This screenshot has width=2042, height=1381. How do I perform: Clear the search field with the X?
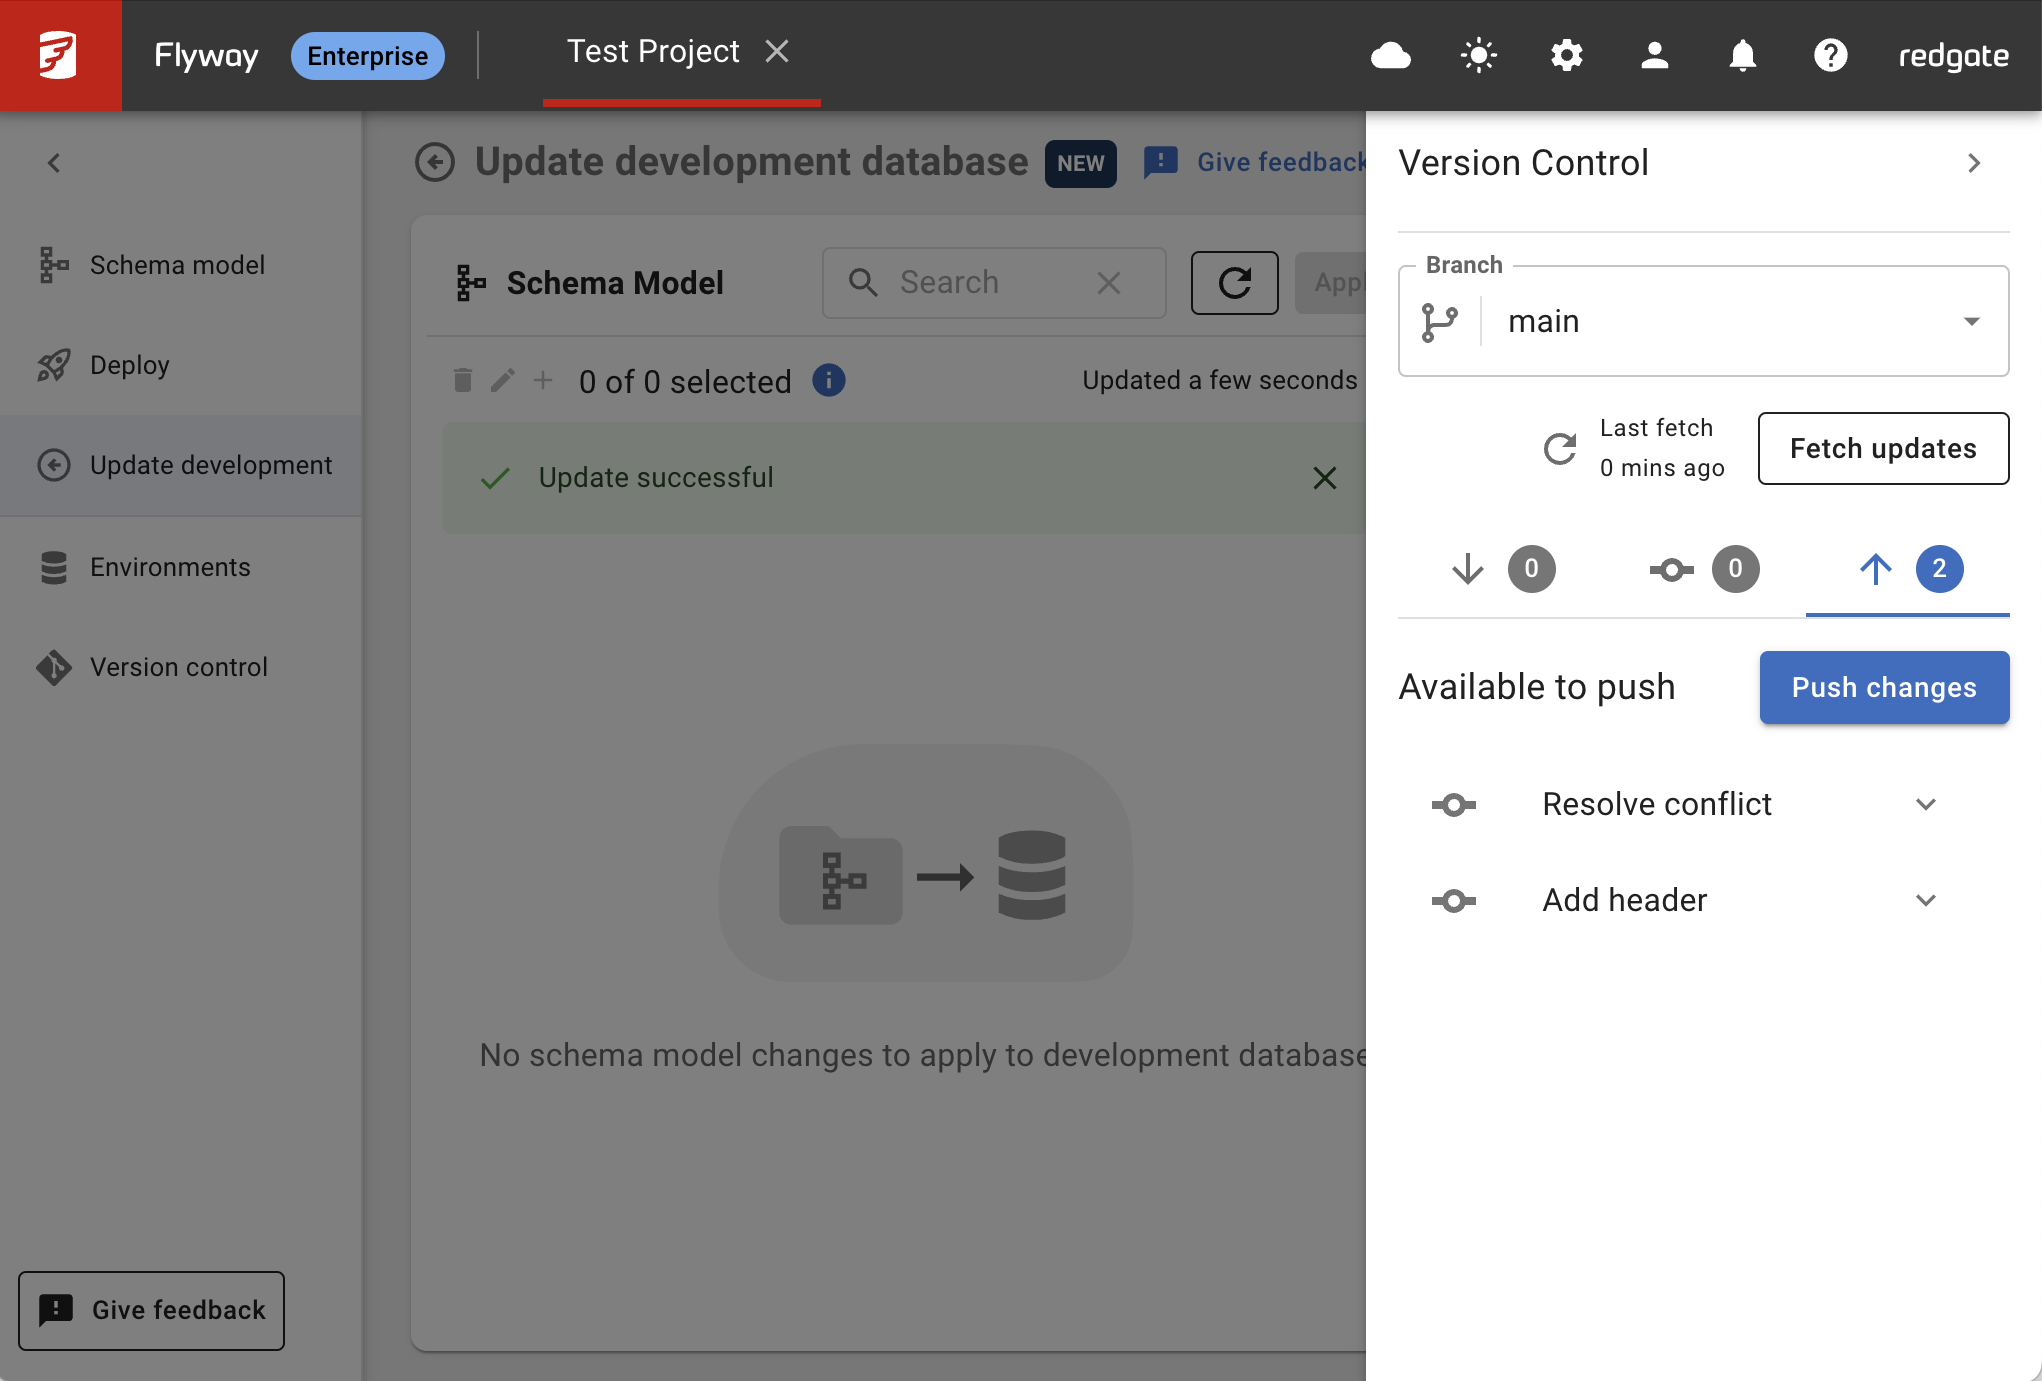pyautogui.click(x=1108, y=283)
